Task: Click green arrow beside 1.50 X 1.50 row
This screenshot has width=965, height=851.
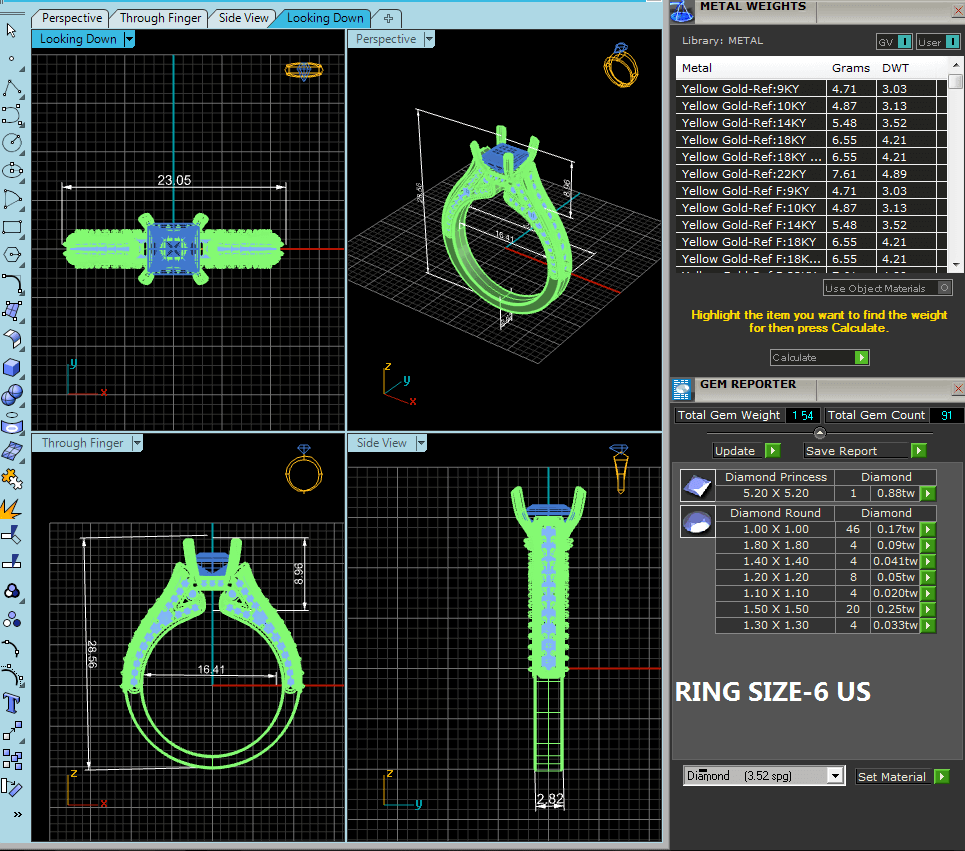Action: click(x=927, y=610)
